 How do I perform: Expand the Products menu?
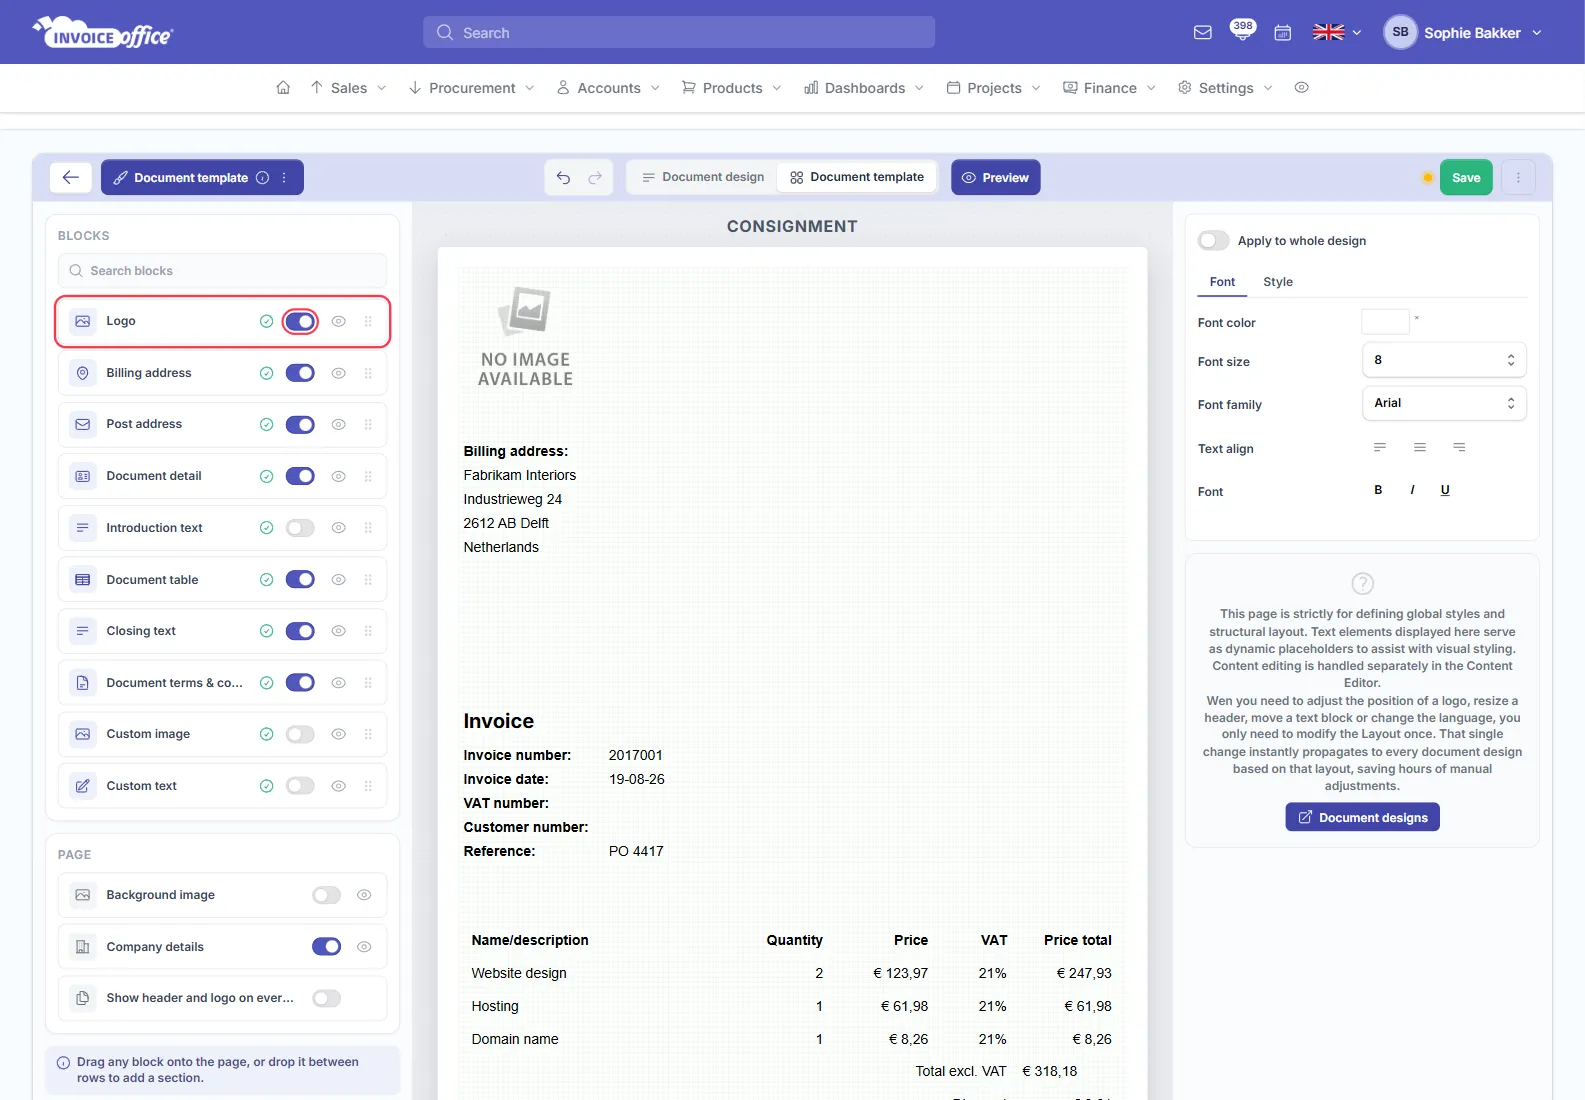tap(732, 88)
